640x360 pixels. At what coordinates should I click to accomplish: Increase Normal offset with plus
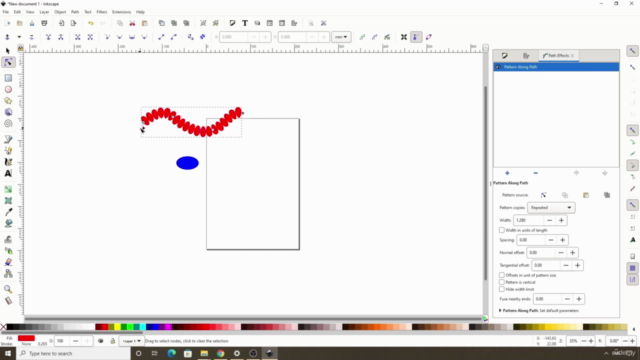click(572, 253)
